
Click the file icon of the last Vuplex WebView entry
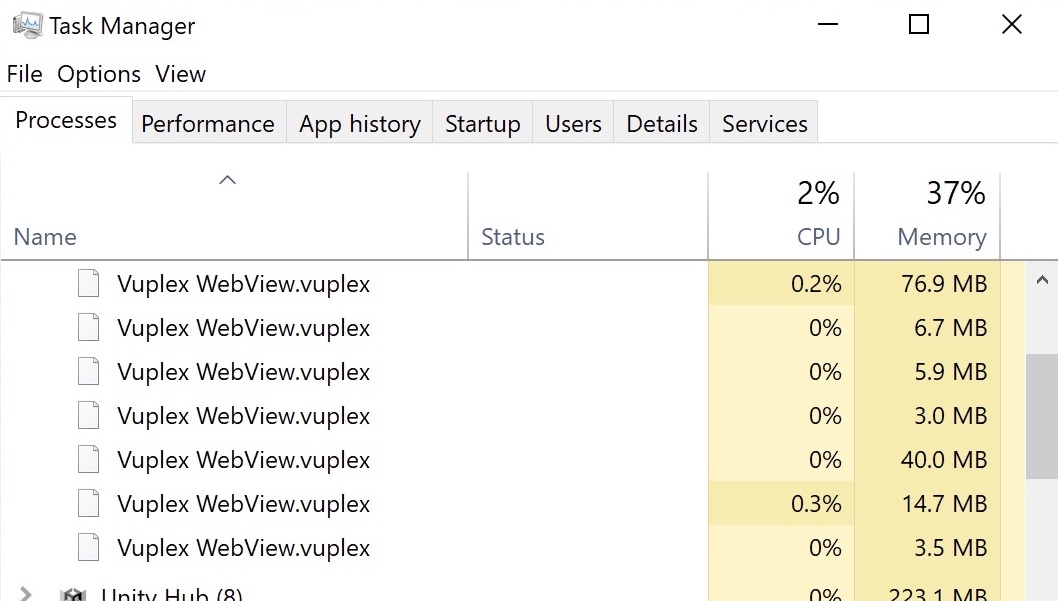tap(87, 547)
